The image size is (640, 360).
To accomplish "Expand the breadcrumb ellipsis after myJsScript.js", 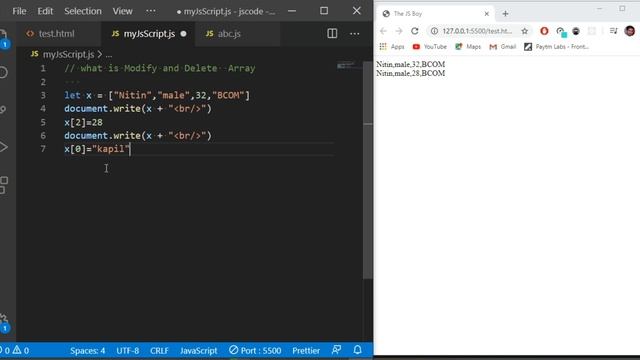I will coord(109,54).
